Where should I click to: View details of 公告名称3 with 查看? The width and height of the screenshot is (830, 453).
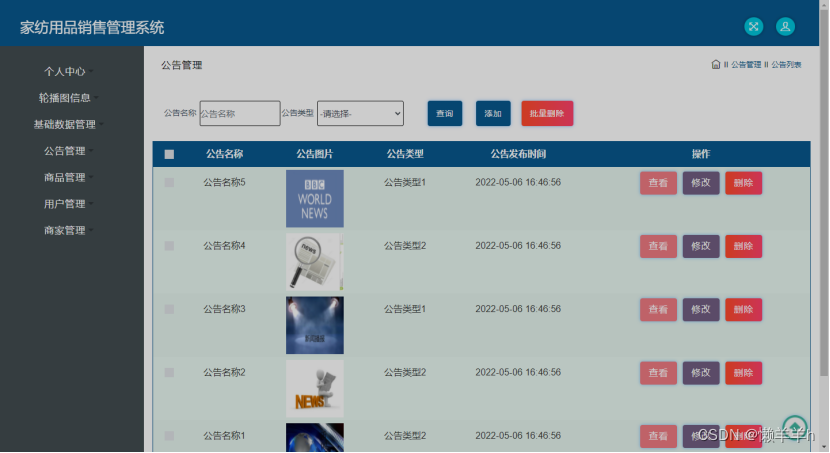tap(658, 310)
